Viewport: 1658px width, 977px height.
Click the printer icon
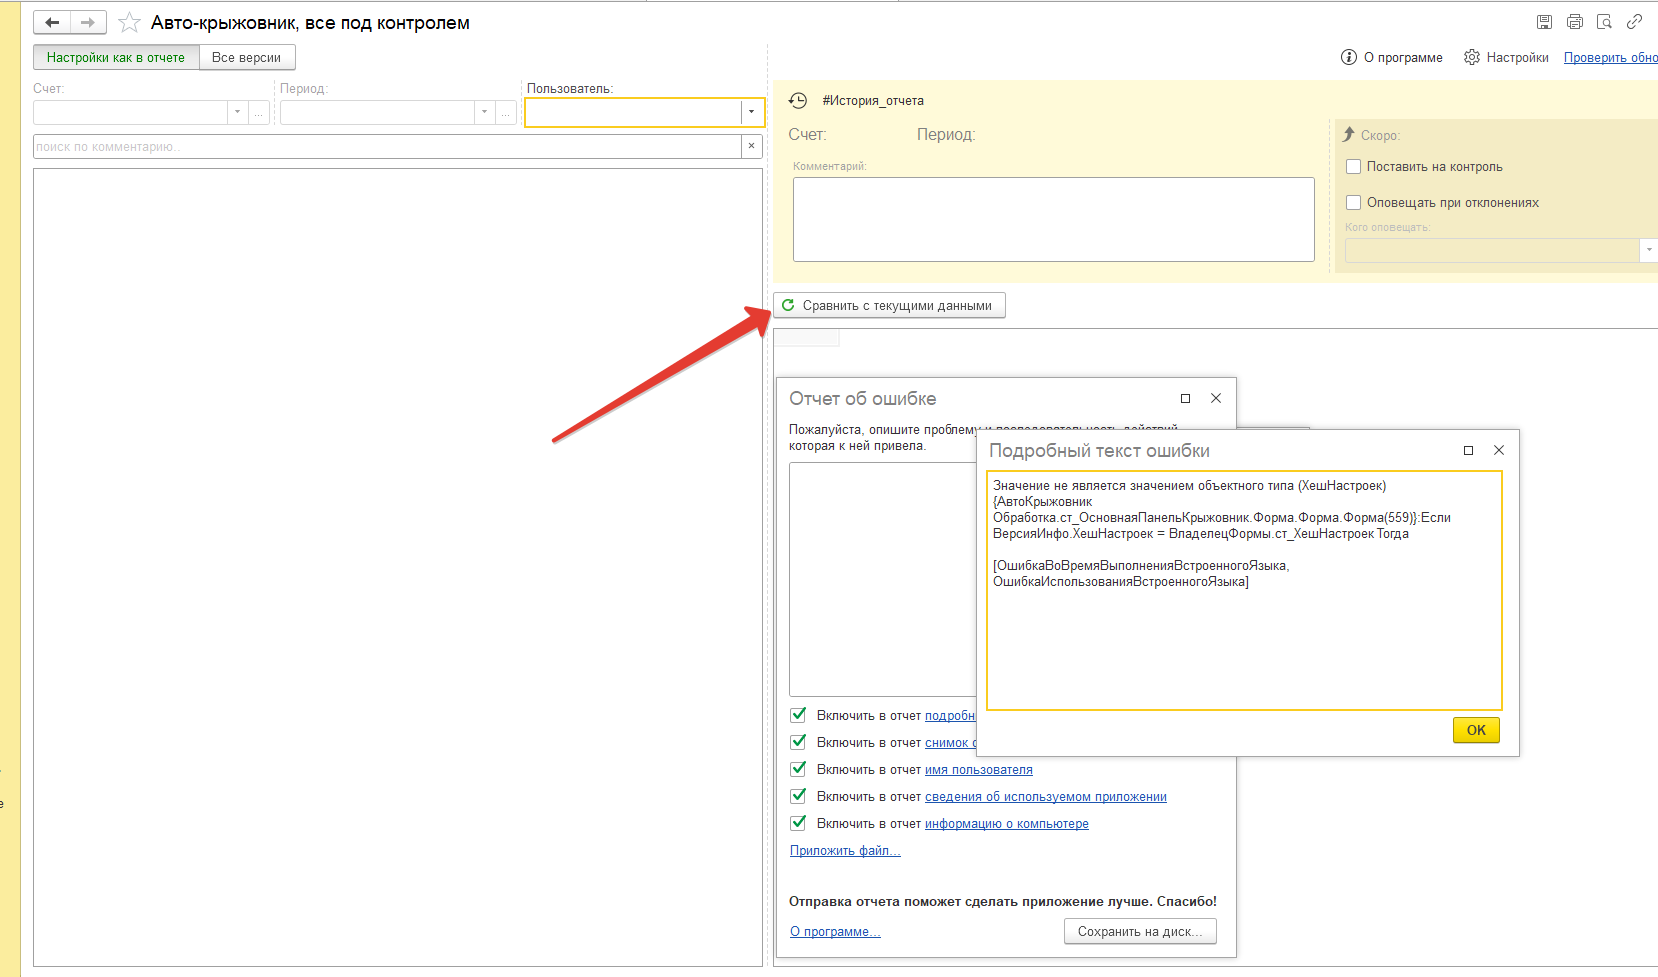click(x=1575, y=22)
